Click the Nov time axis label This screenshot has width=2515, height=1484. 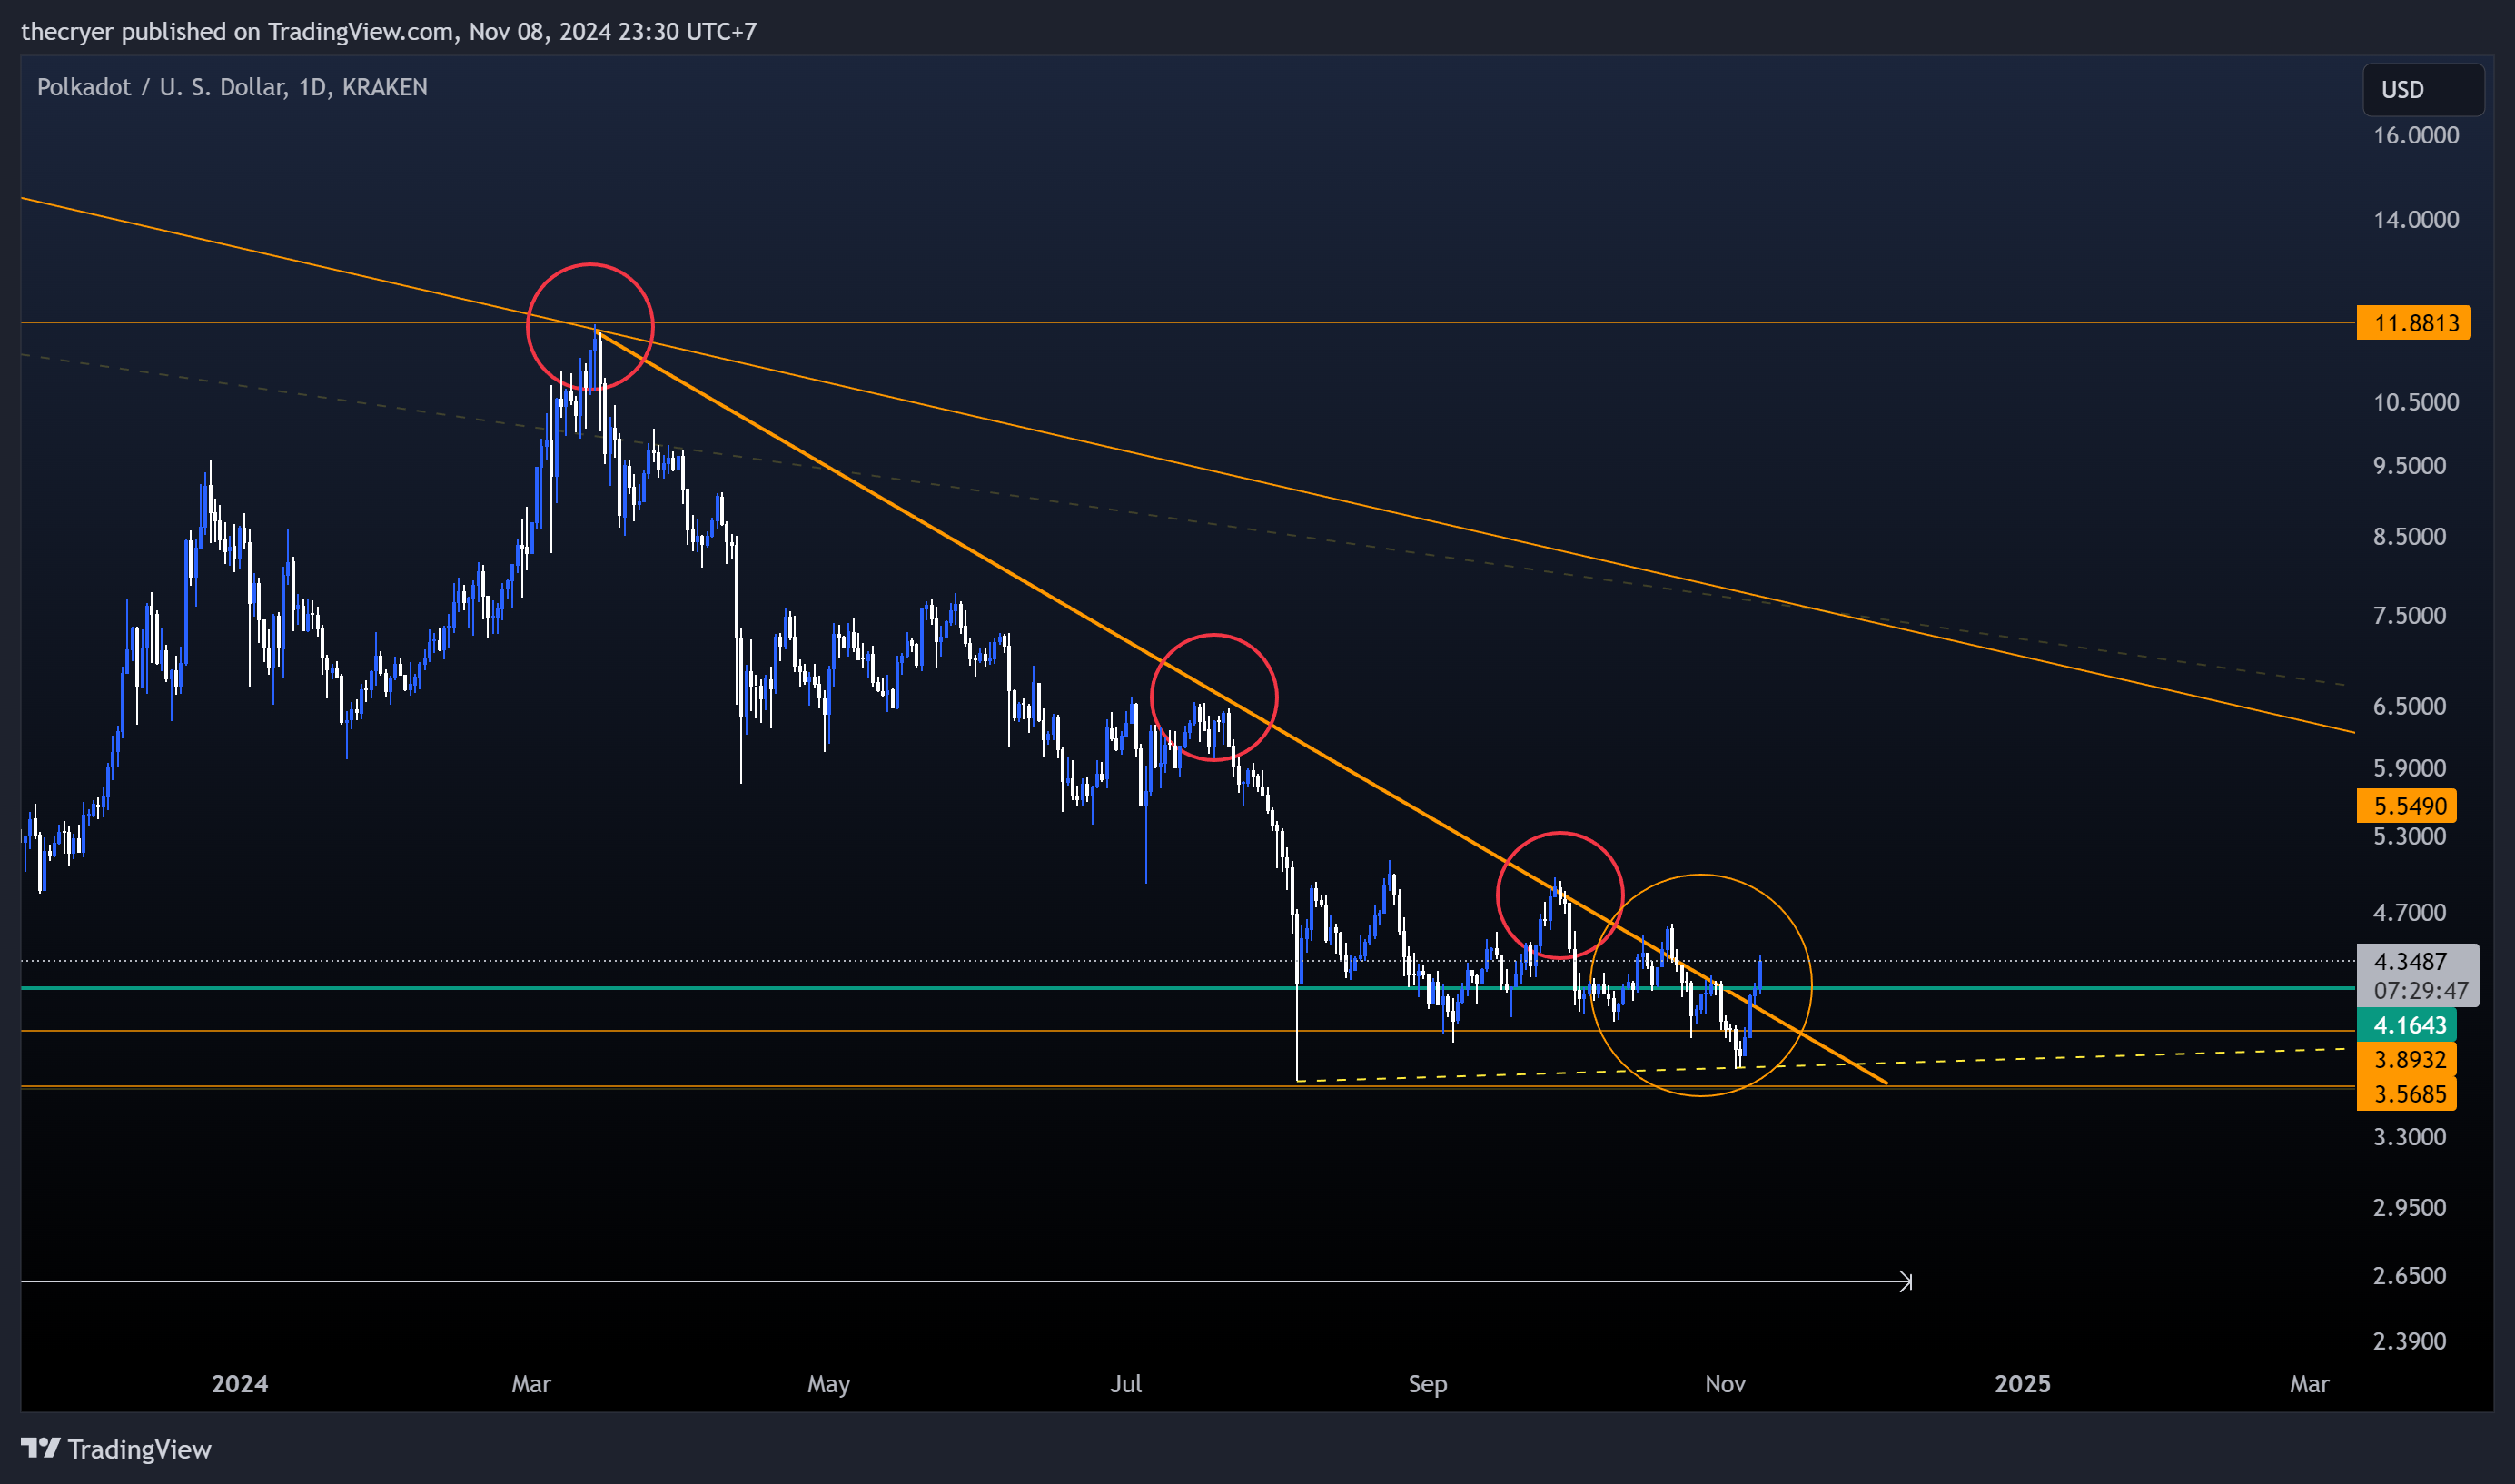click(x=1725, y=1384)
